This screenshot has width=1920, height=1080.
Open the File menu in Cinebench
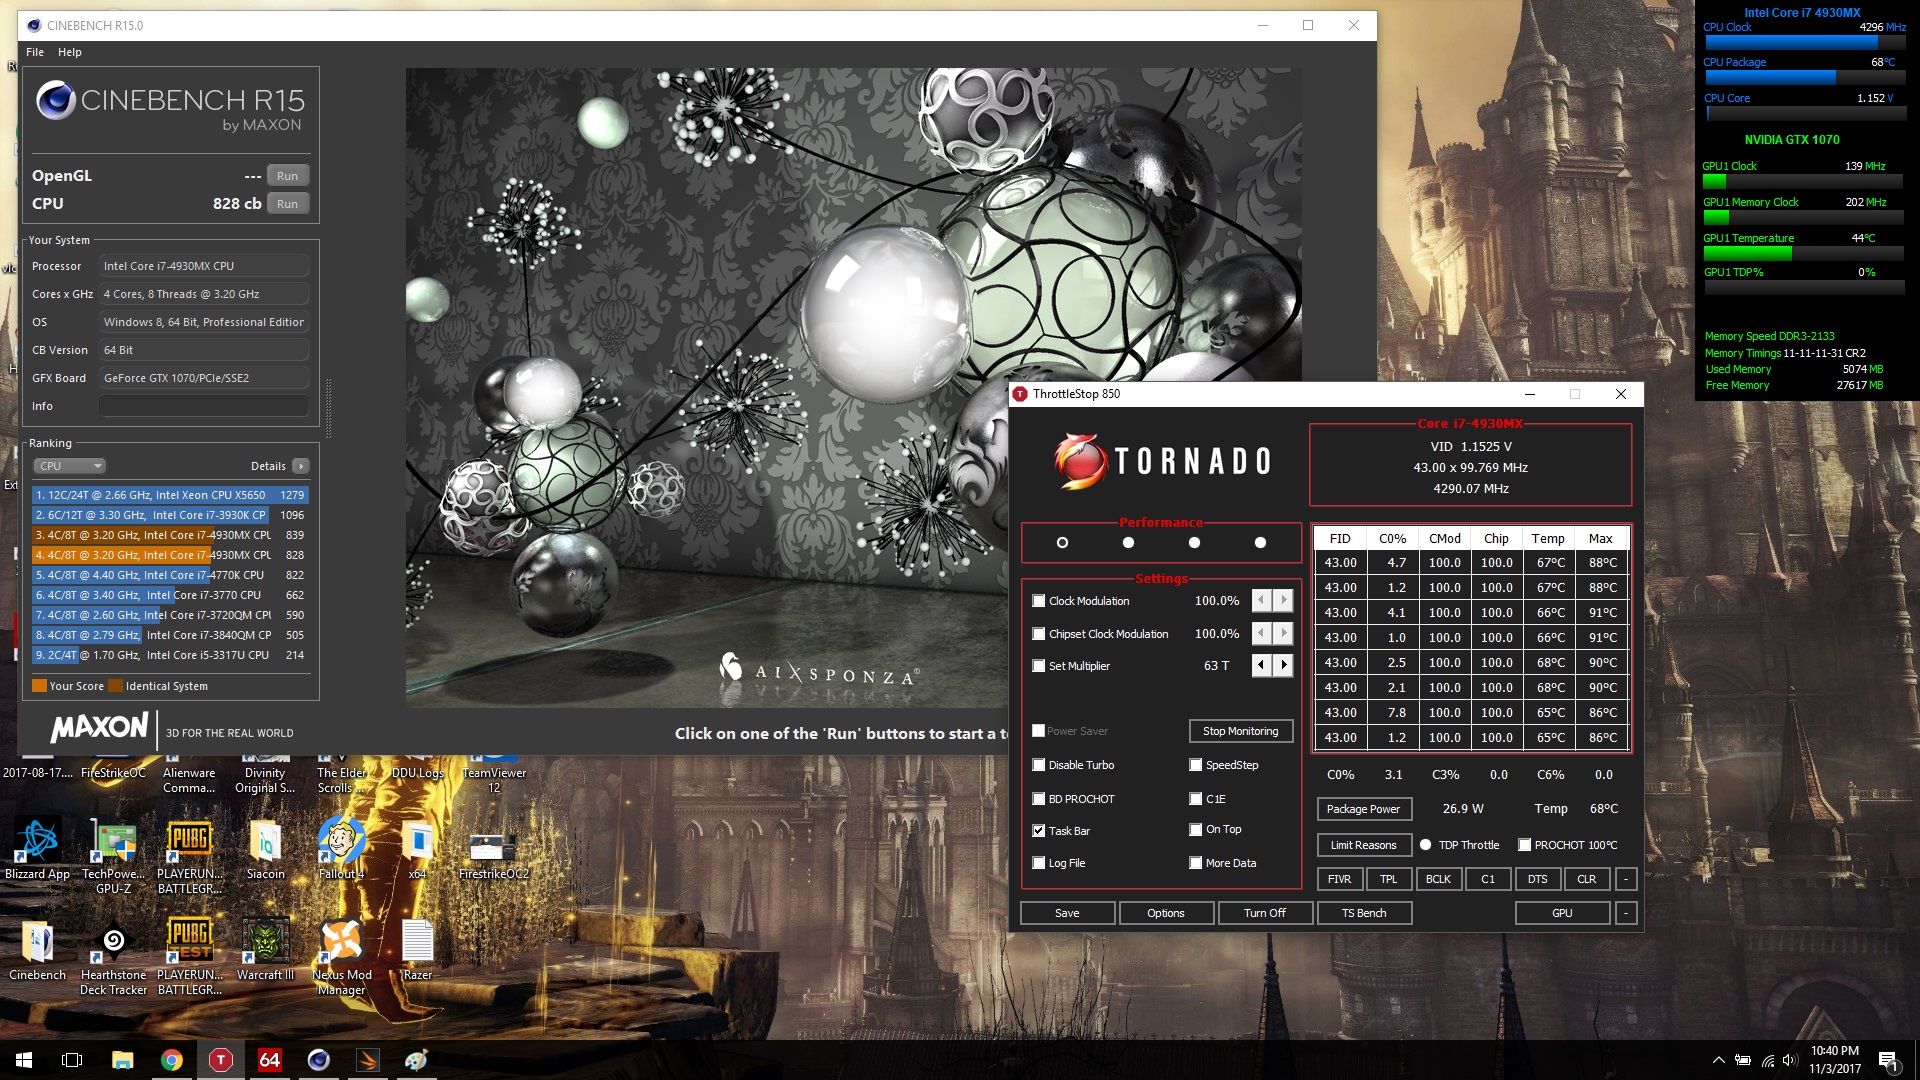(35, 52)
